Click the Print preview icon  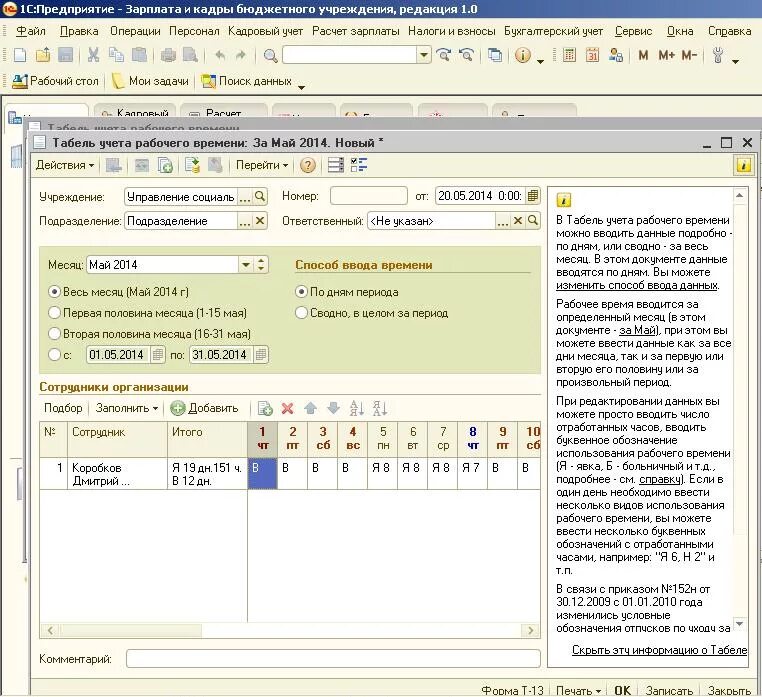[190, 55]
